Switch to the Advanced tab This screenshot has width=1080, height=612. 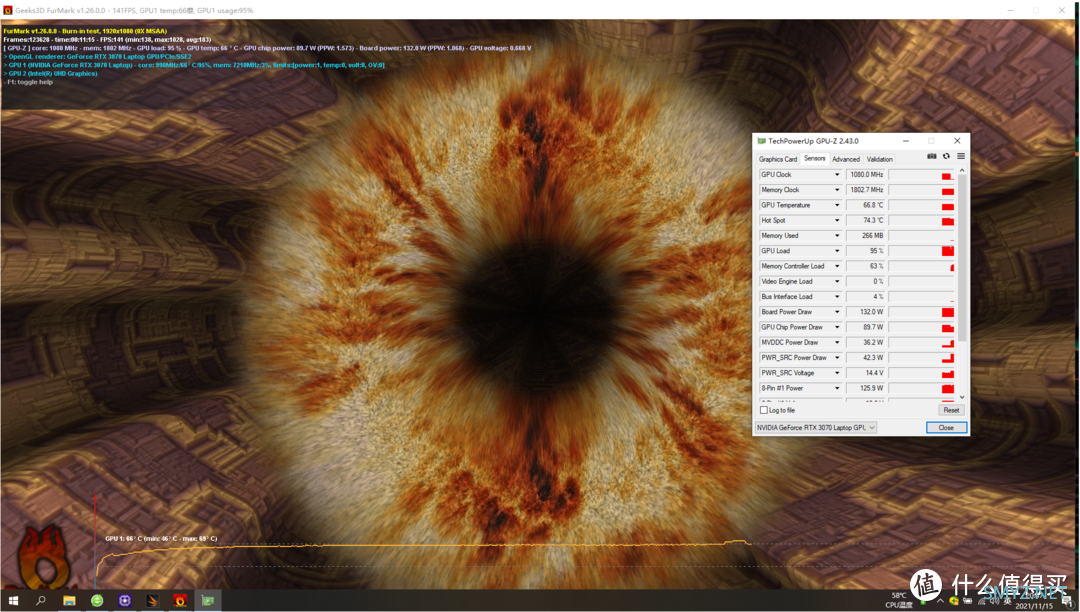(x=846, y=159)
